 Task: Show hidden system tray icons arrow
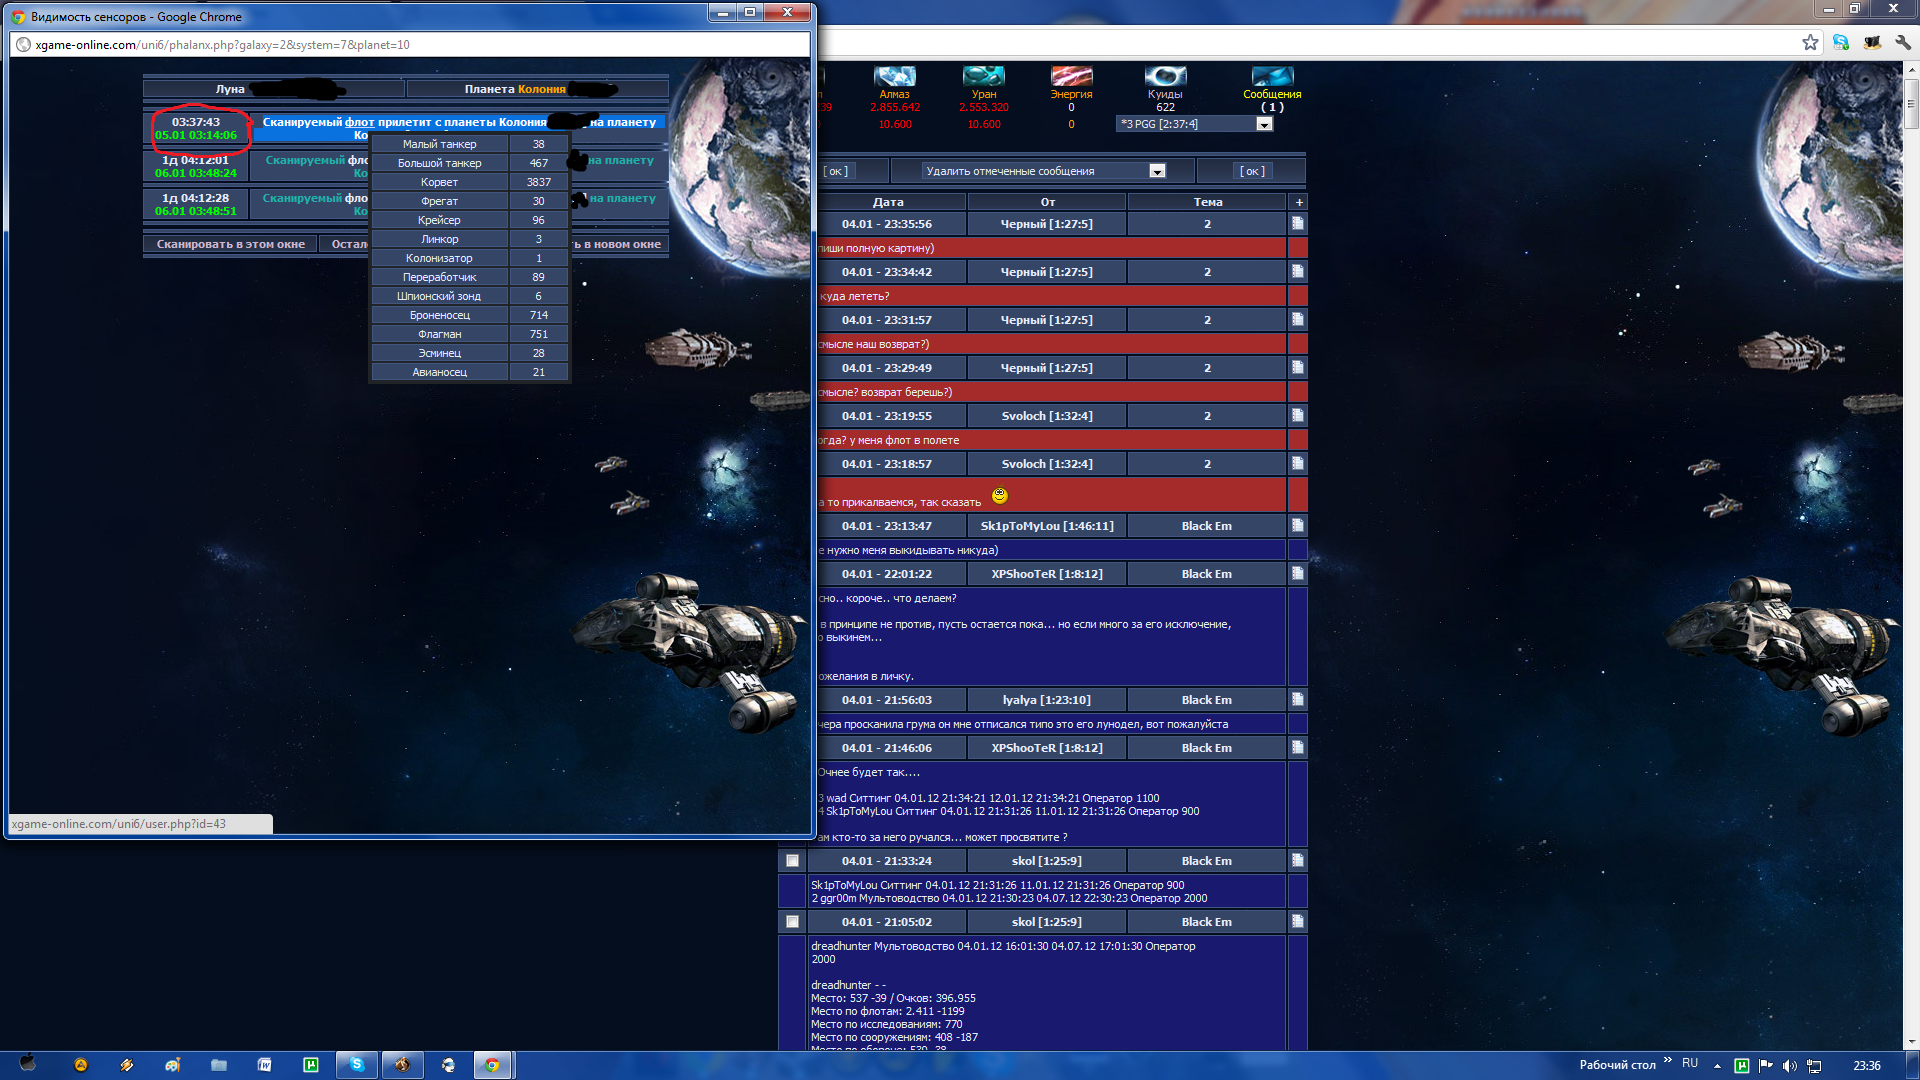pyautogui.click(x=1717, y=1066)
